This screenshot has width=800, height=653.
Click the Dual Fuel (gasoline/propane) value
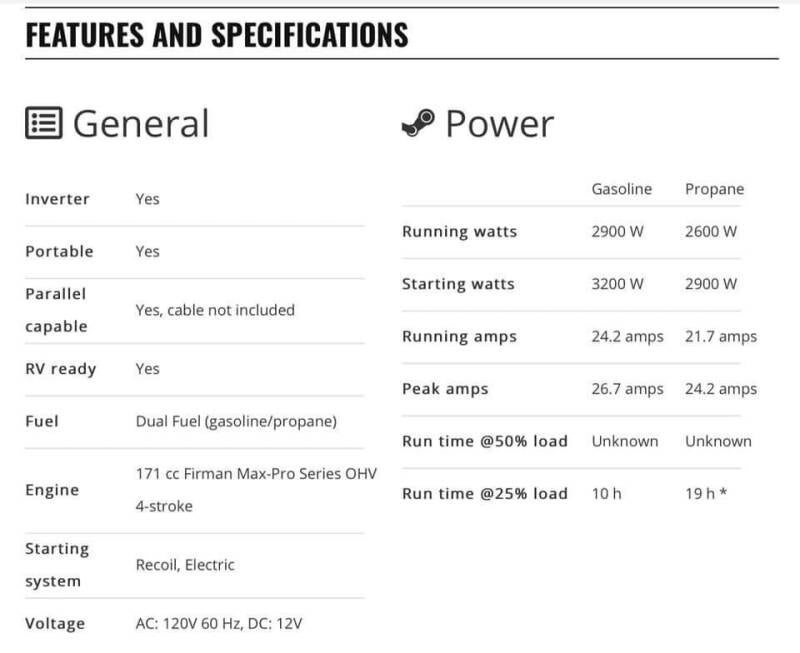click(x=236, y=421)
